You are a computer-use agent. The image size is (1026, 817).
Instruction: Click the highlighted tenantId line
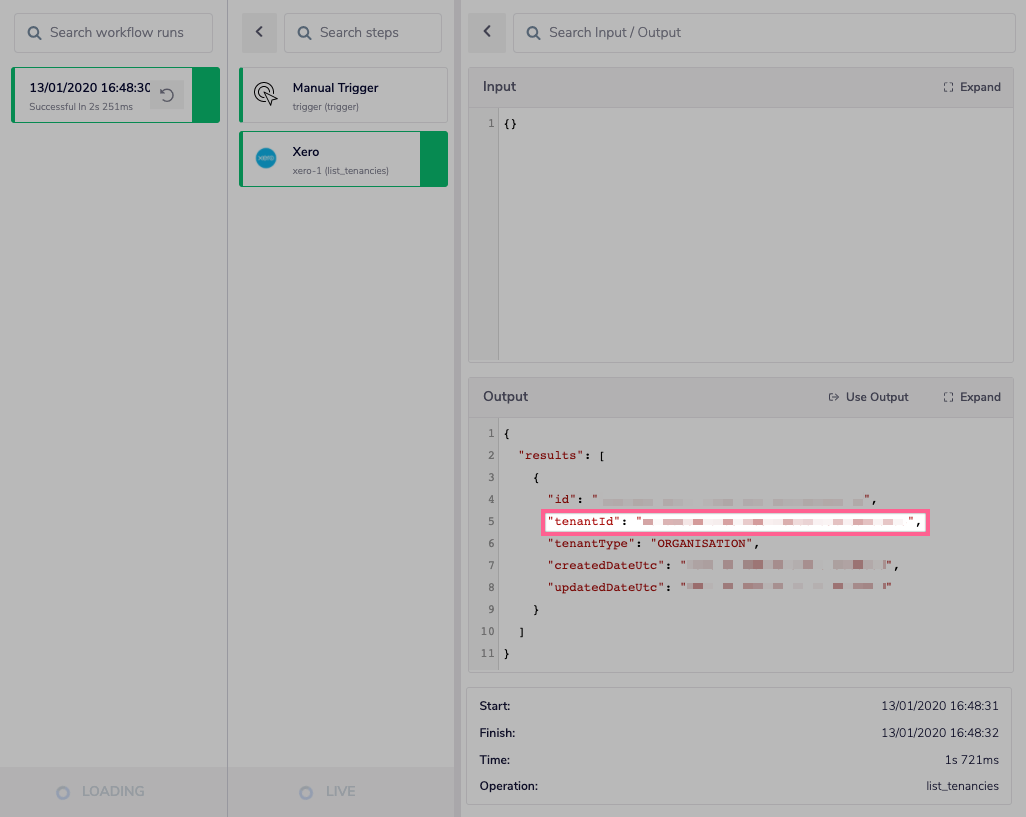(735, 521)
